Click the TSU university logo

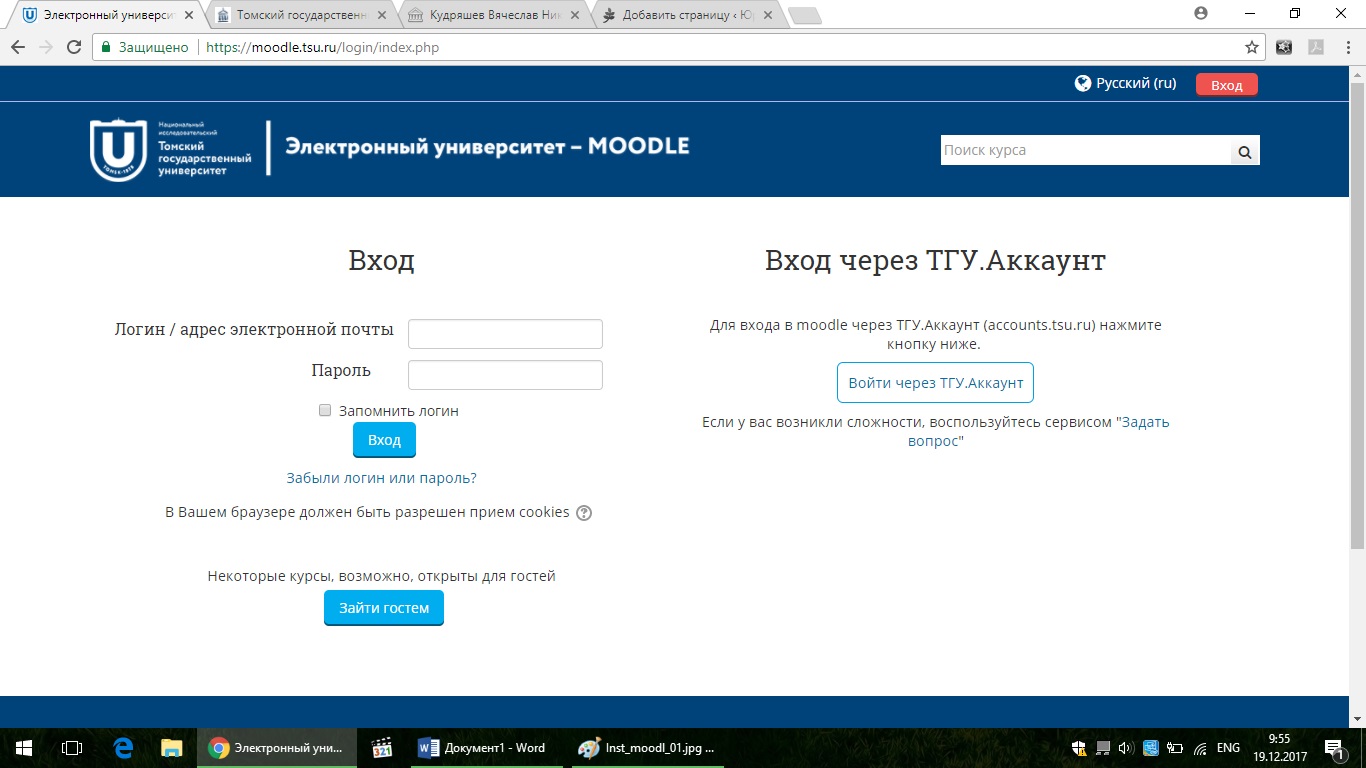tap(171, 150)
